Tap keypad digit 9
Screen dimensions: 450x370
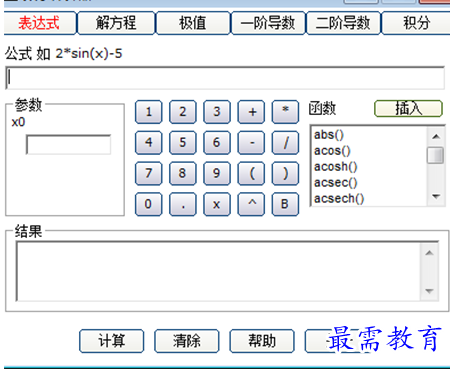click(217, 173)
